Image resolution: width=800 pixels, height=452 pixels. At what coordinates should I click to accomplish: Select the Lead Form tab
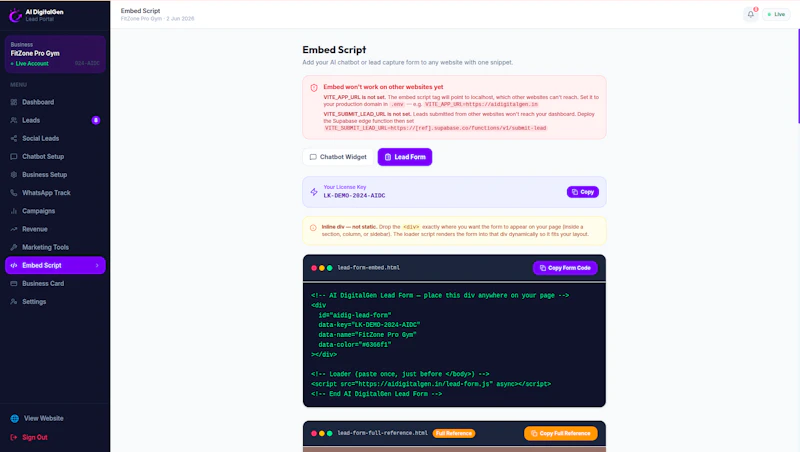pos(405,157)
